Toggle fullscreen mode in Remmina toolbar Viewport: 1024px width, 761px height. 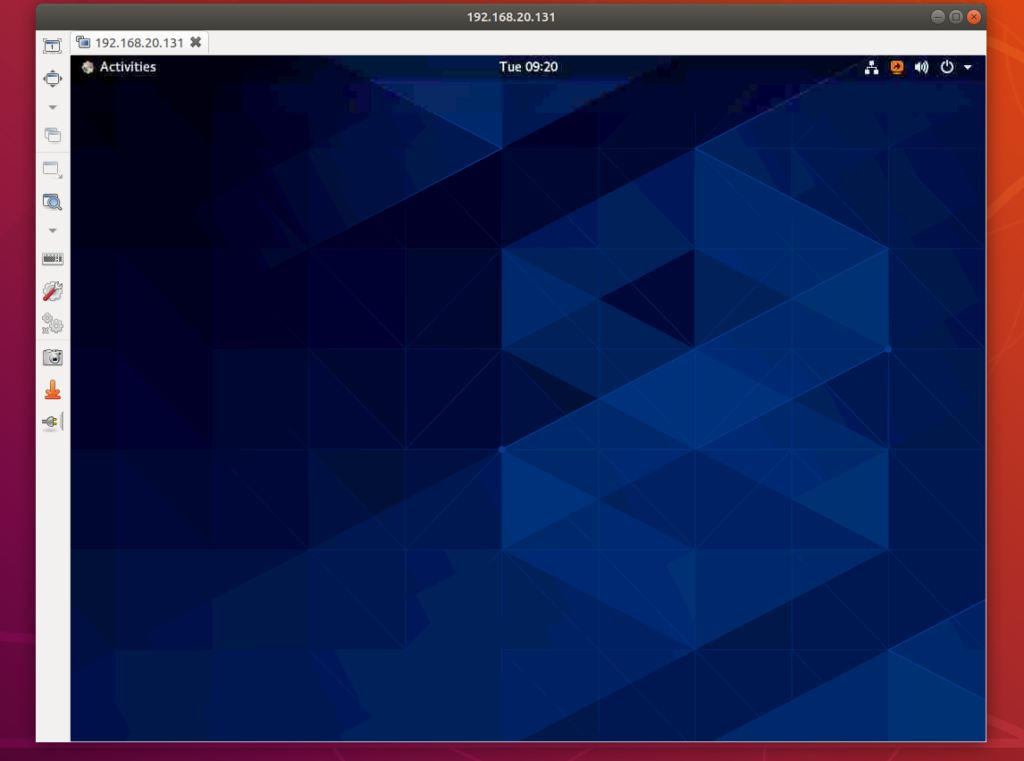point(52,78)
